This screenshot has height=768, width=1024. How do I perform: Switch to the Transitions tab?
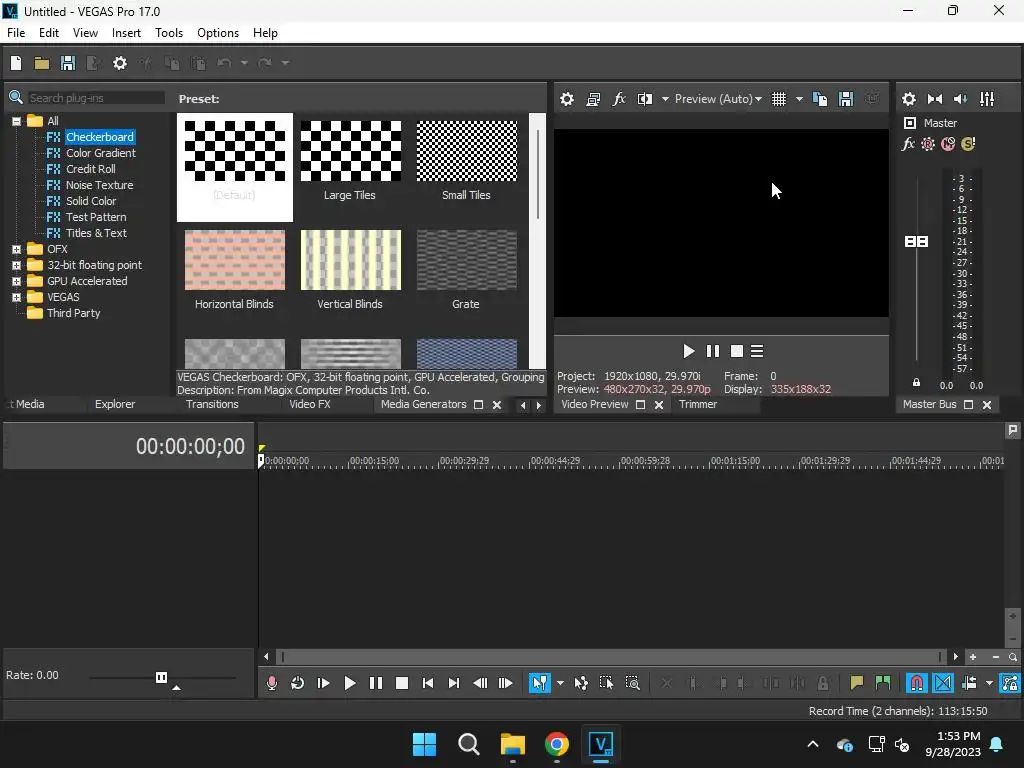(x=212, y=404)
